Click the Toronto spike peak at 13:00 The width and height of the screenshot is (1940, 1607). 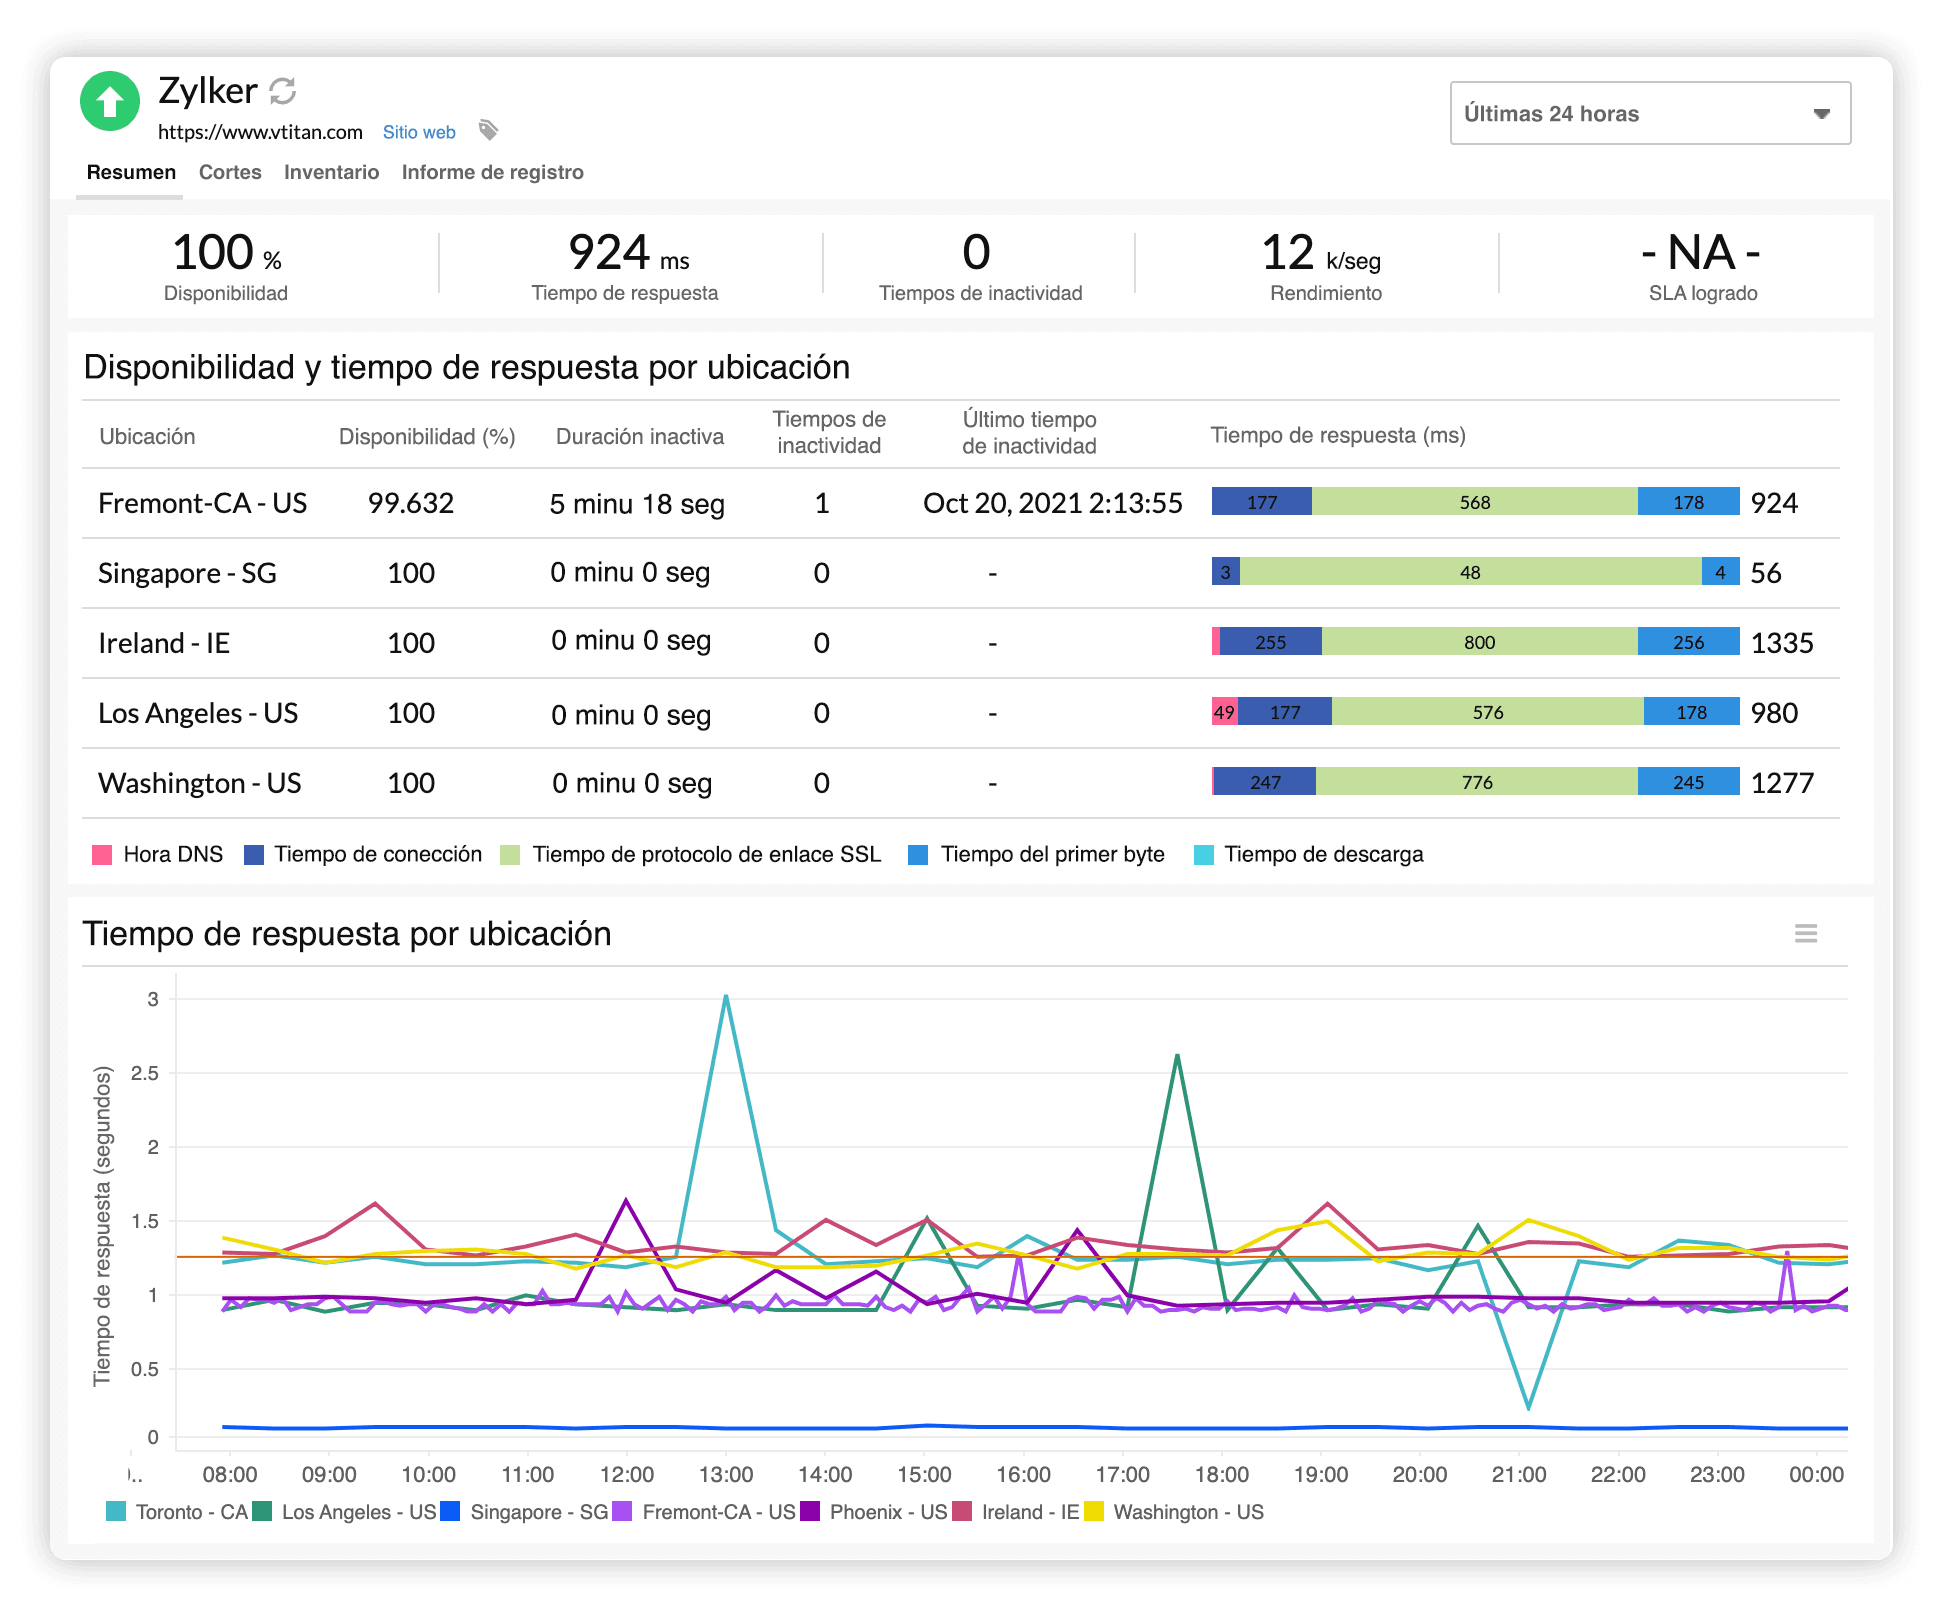tap(726, 996)
